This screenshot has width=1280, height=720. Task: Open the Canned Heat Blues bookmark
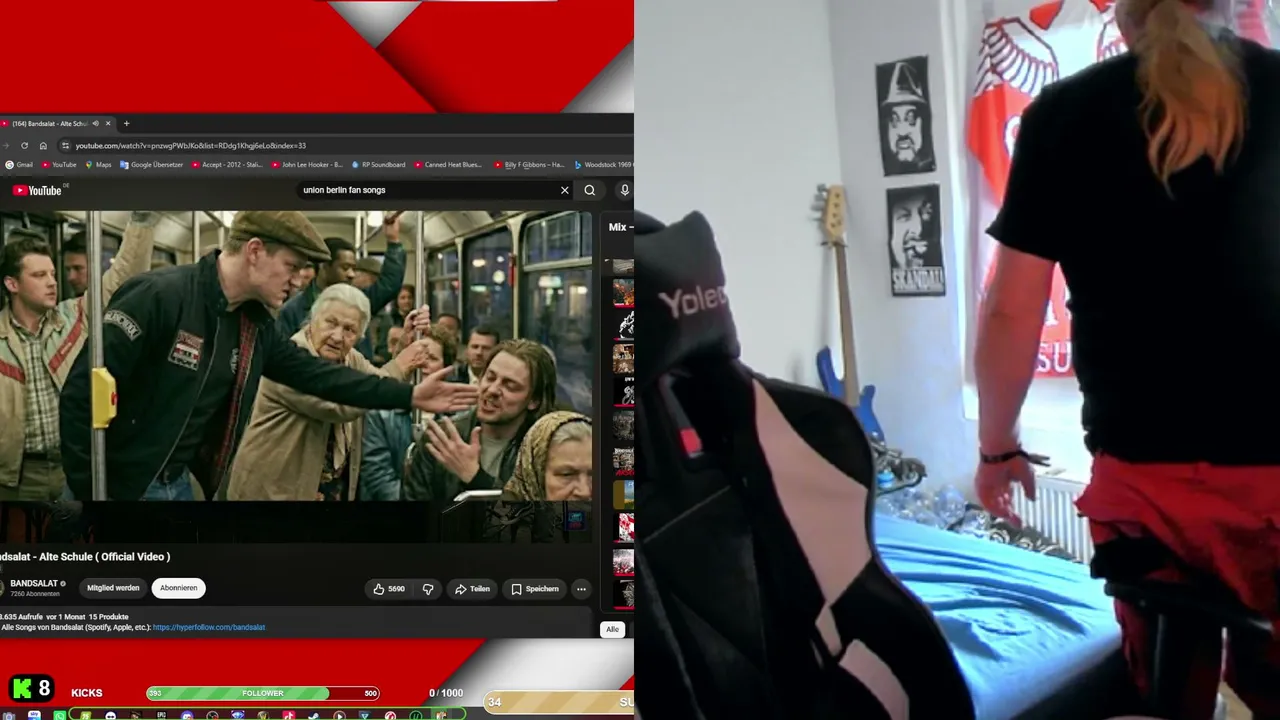(448, 165)
